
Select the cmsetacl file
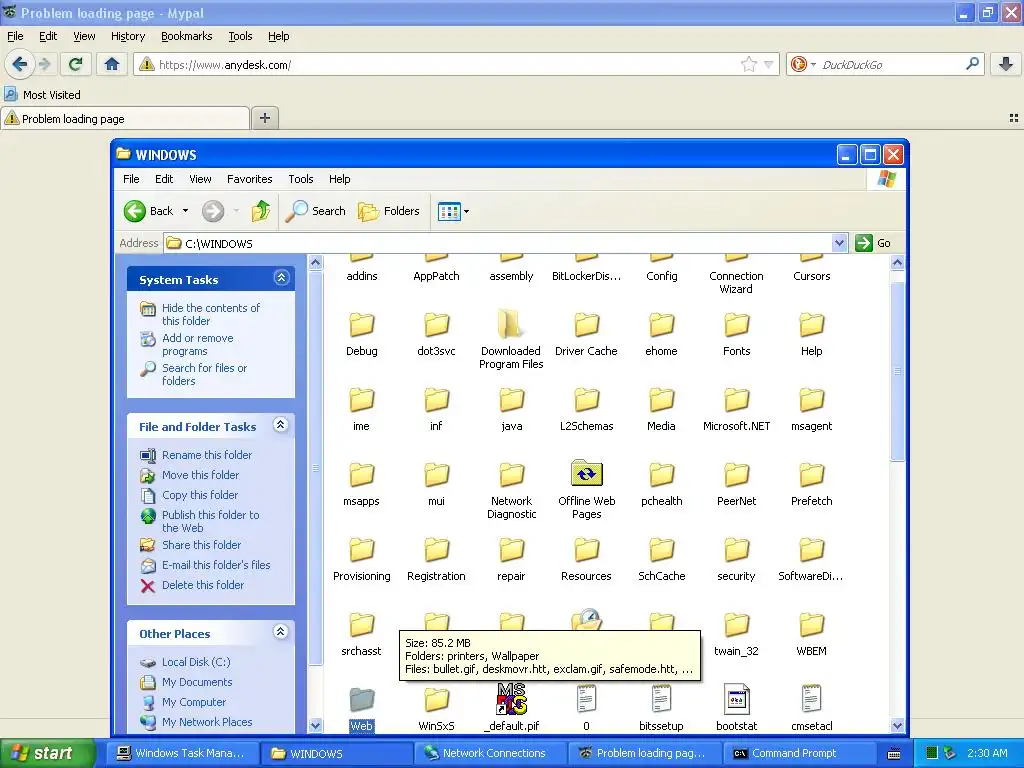point(811,707)
